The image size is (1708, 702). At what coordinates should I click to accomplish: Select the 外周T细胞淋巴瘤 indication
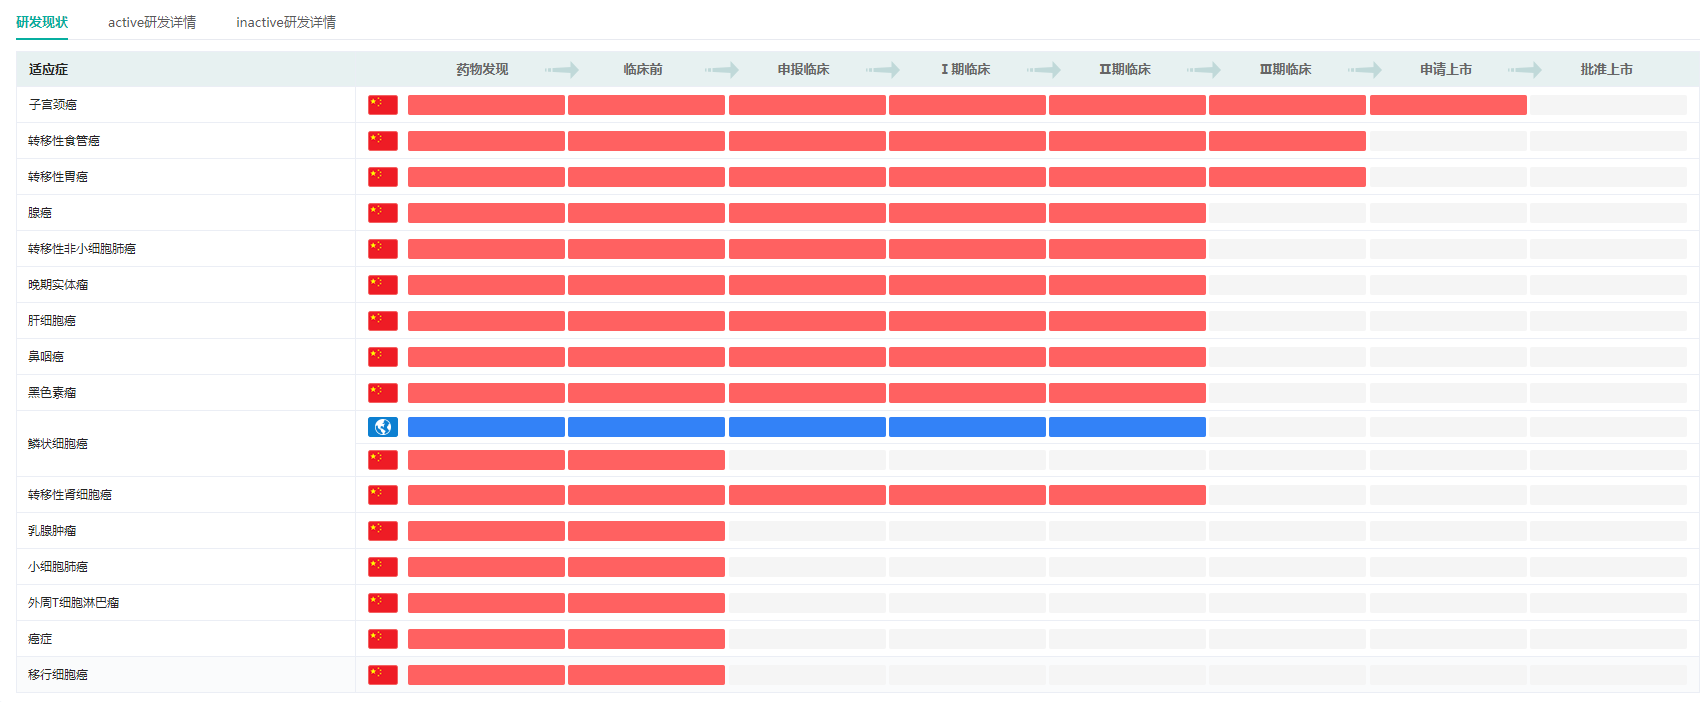[x=74, y=603]
